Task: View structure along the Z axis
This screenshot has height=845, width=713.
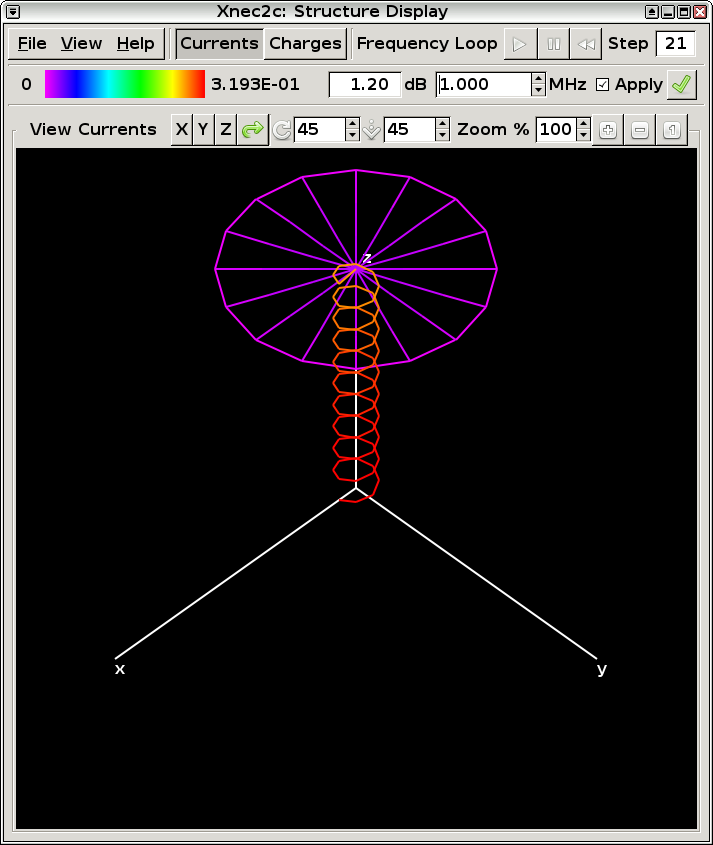Action: point(225,129)
